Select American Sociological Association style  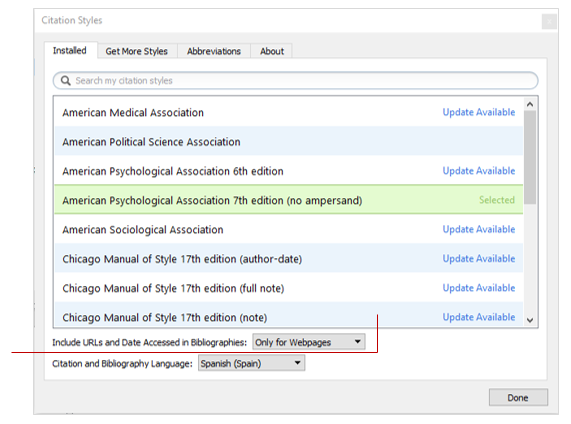(x=289, y=229)
